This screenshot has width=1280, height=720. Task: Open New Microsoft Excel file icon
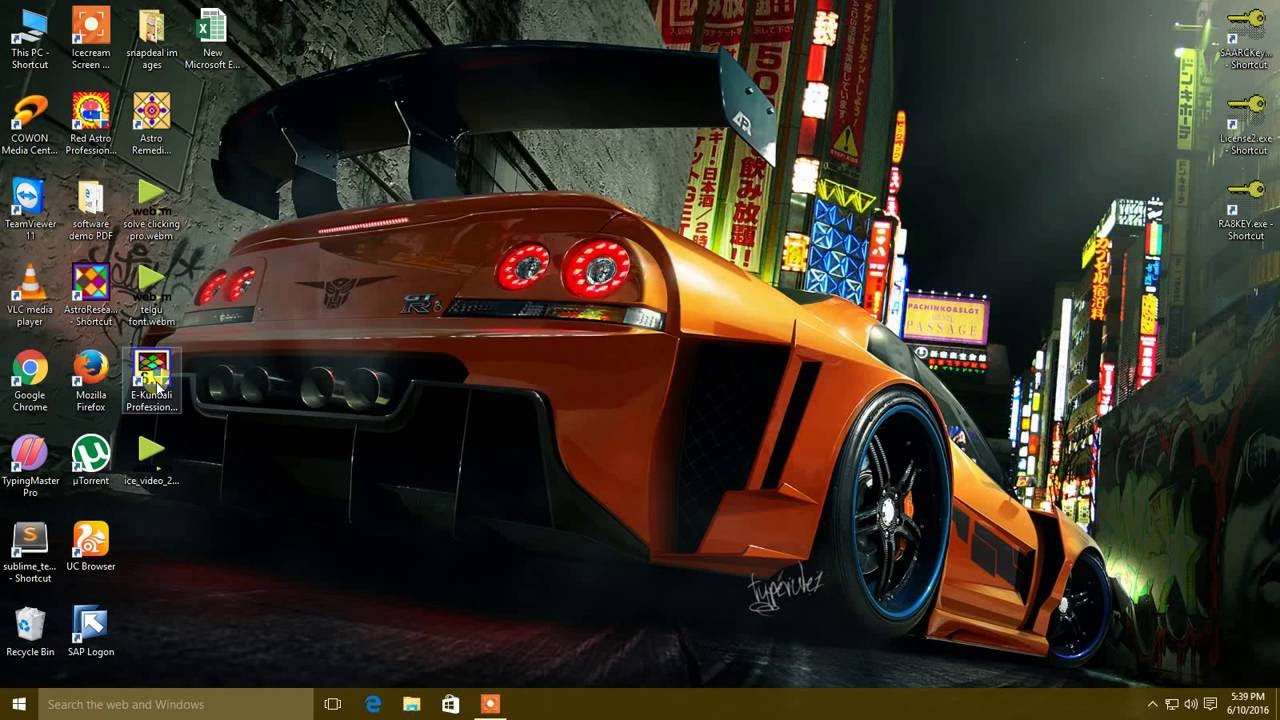(212, 40)
